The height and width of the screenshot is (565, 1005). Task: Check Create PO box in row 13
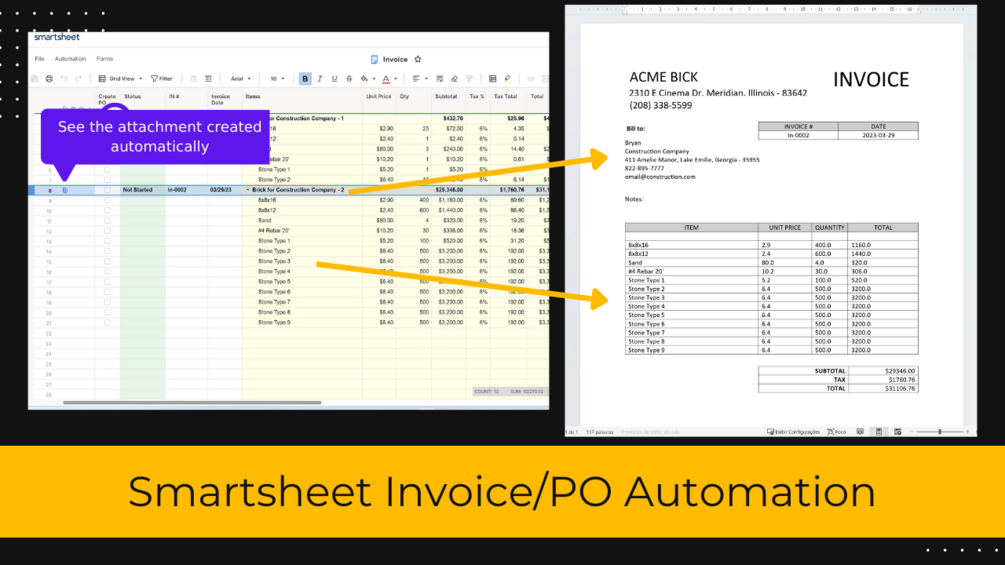(107, 241)
